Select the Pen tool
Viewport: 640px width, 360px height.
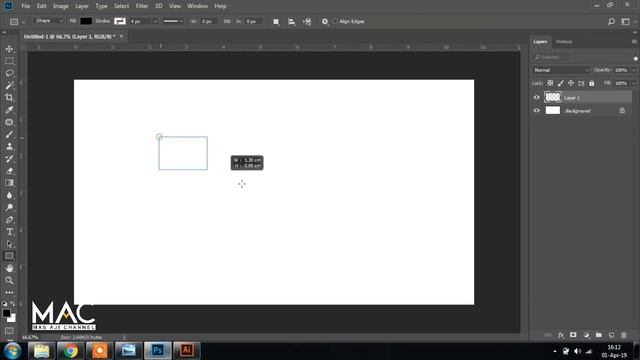[x=9, y=220]
